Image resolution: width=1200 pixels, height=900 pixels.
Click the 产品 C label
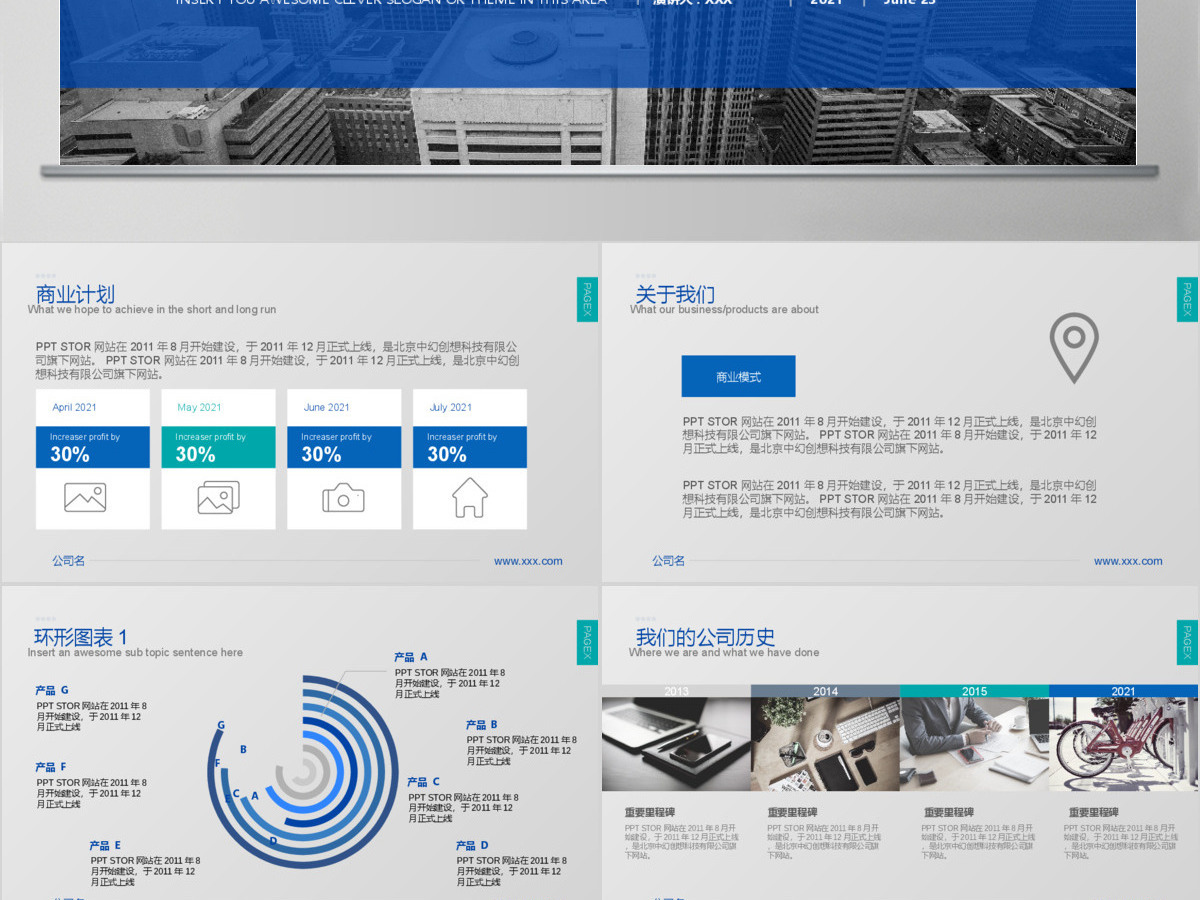(x=424, y=782)
